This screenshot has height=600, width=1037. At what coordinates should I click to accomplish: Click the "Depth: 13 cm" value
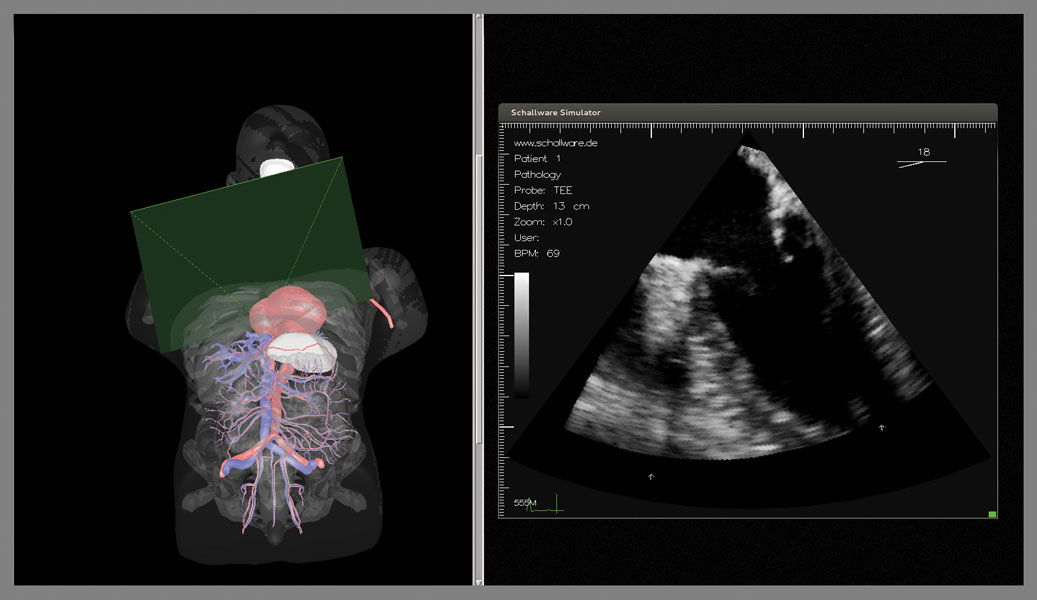(x=552, y=206)
